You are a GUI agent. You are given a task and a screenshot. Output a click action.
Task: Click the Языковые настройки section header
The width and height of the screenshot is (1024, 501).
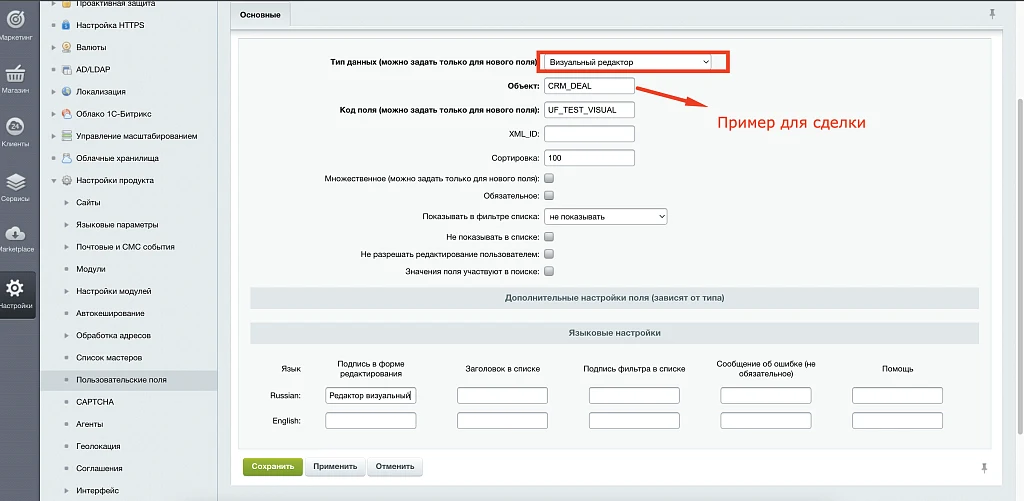point(615,333)
